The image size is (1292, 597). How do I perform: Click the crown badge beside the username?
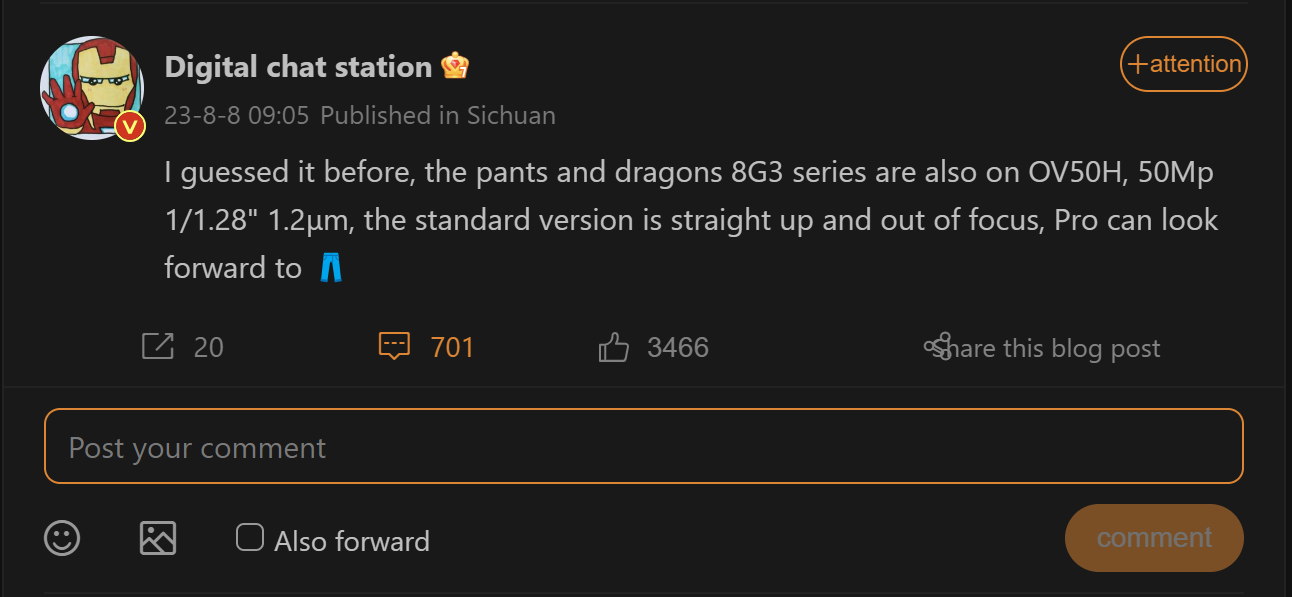pos(455,66)
